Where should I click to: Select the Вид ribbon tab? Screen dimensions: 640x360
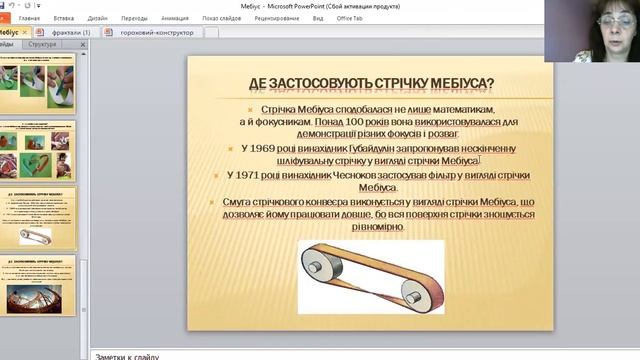[x=318, y=18]
